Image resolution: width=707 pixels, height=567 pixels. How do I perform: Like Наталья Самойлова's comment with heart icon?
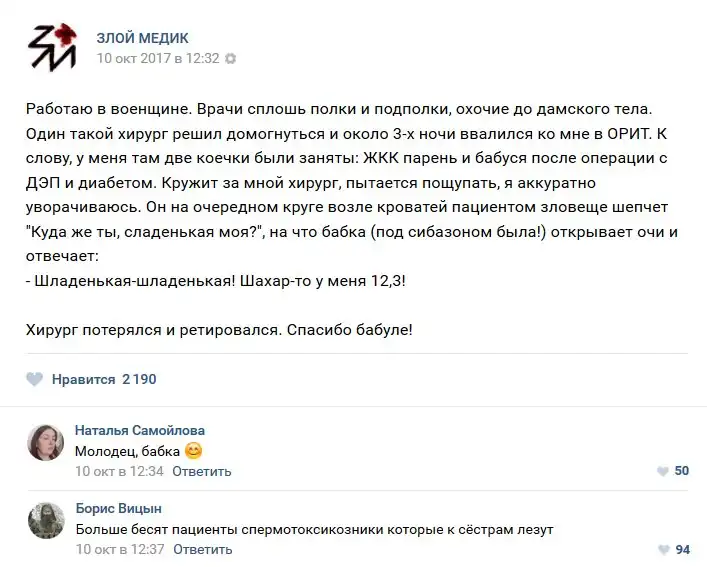tap(662, 471)
